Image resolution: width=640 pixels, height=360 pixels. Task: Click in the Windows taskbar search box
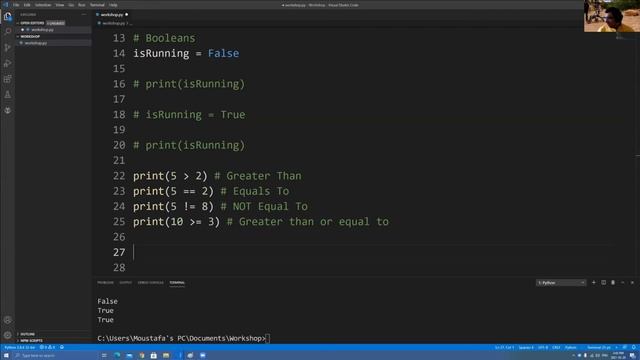55,356
